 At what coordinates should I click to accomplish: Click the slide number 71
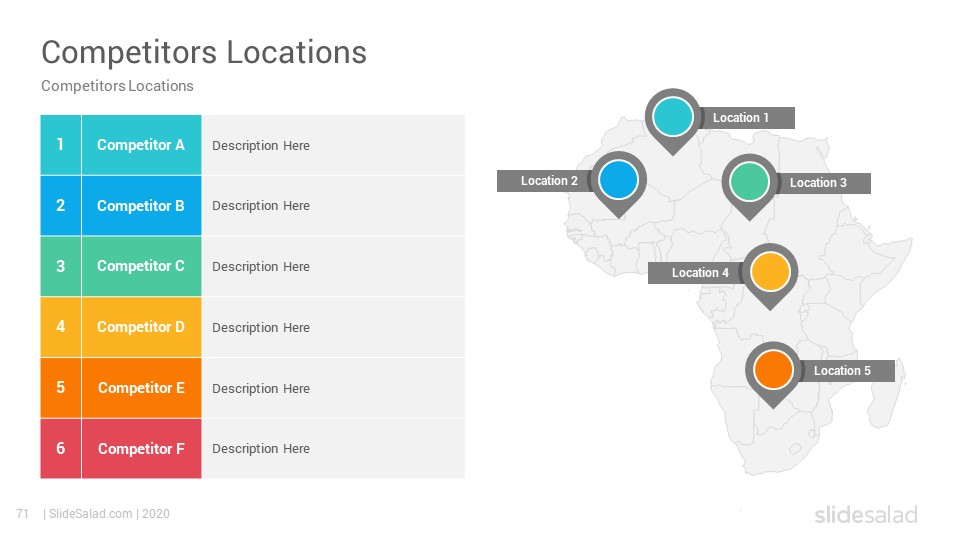tap(23, 514)
